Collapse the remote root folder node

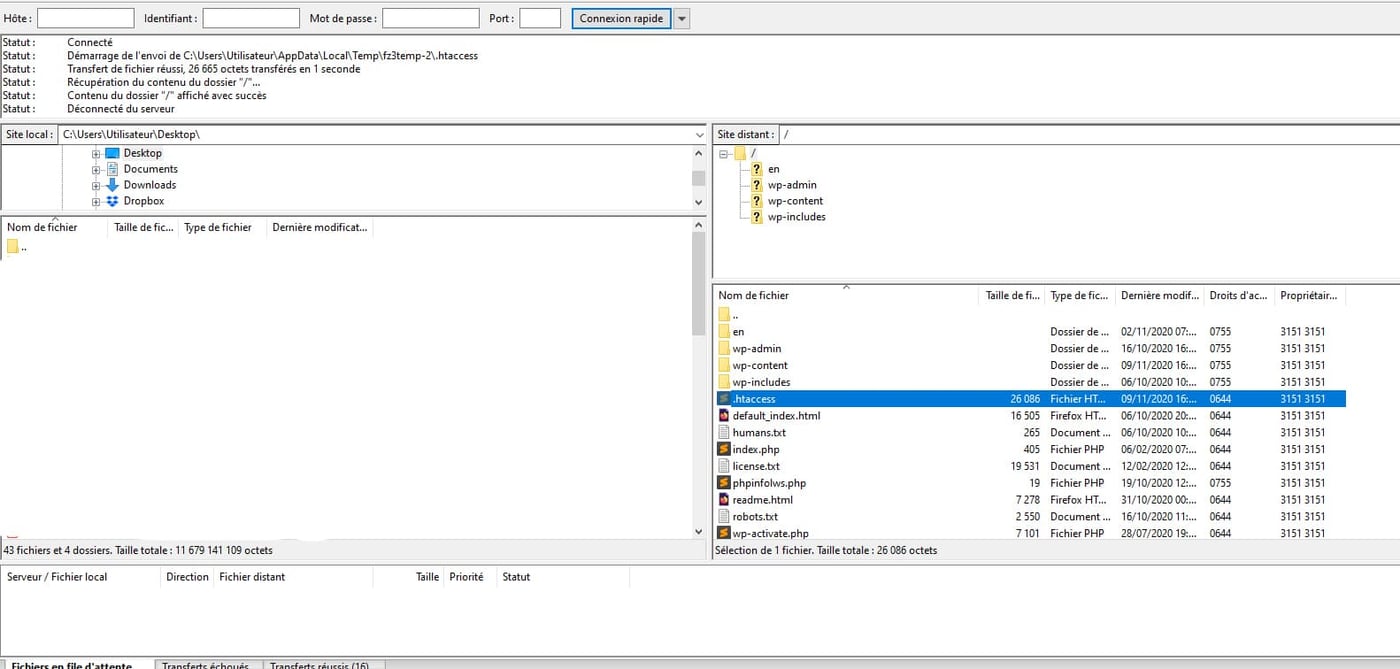tap(723, 154)
